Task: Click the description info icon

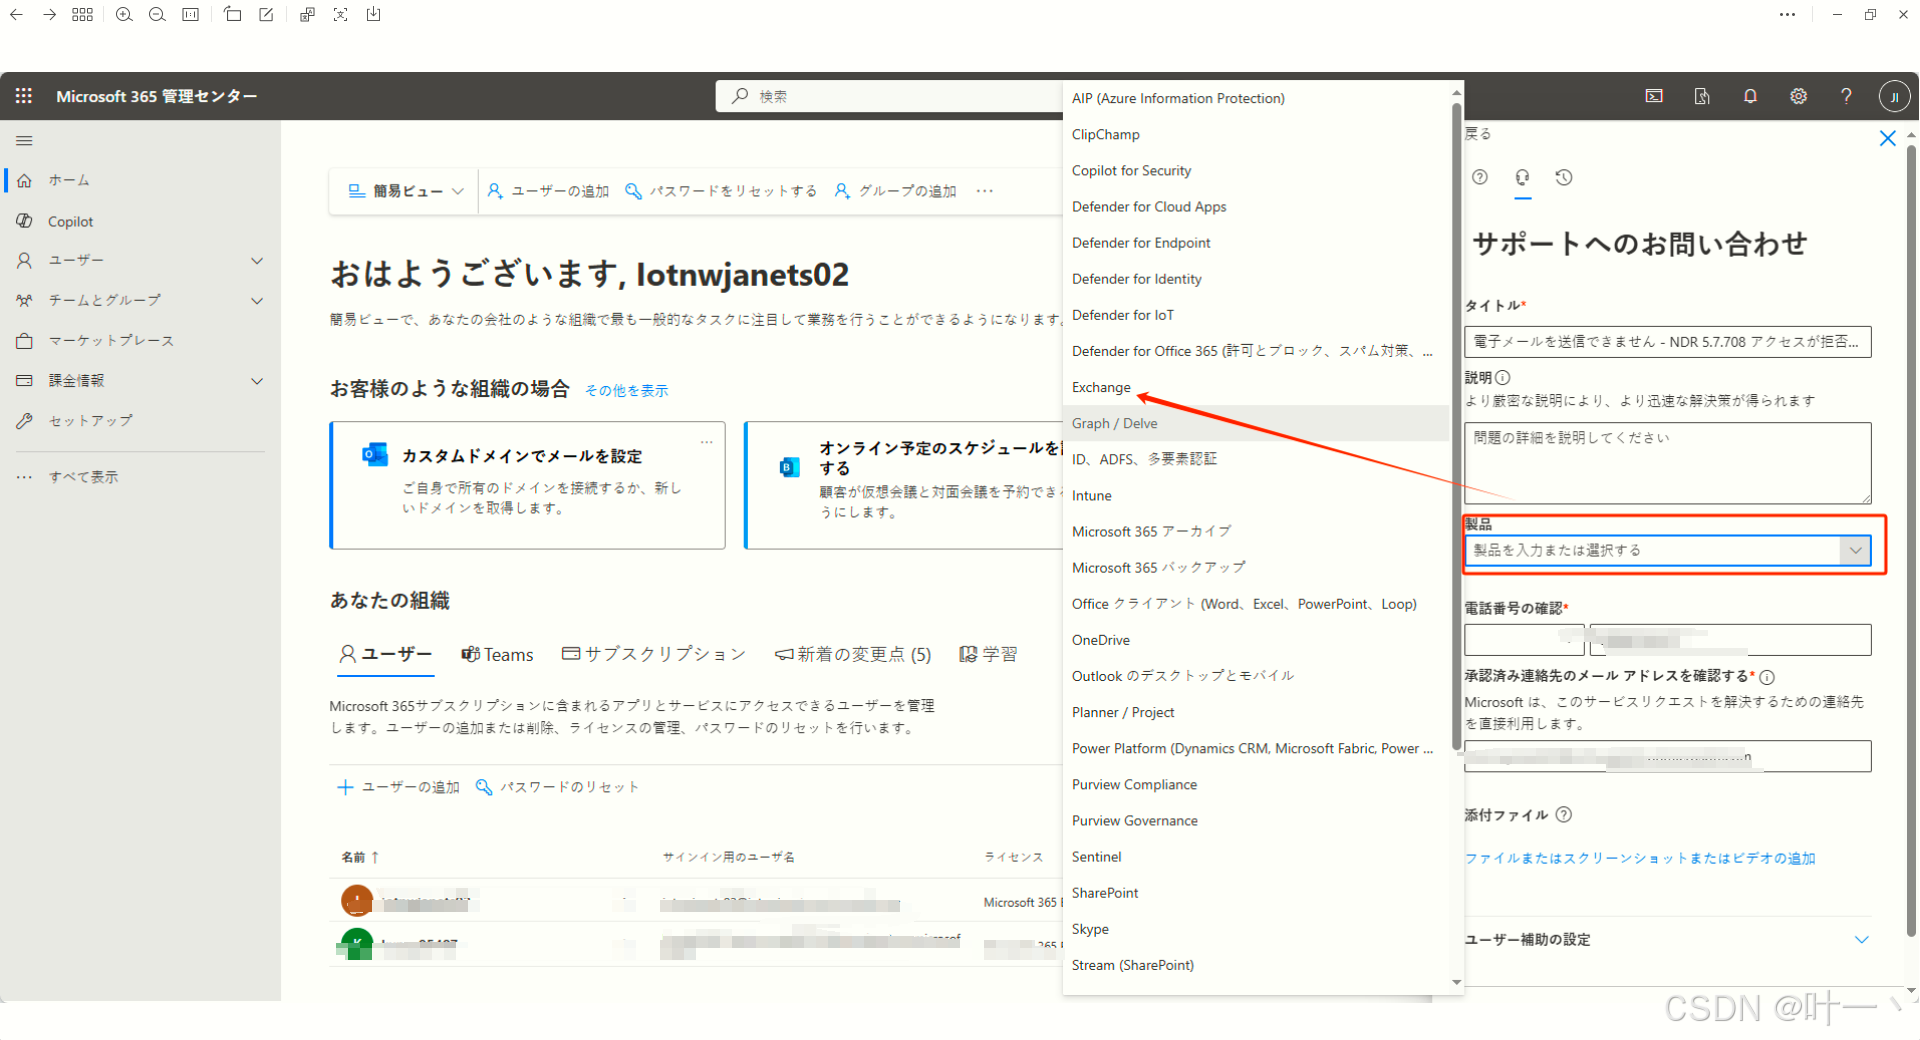Action: coord(1503,378)
